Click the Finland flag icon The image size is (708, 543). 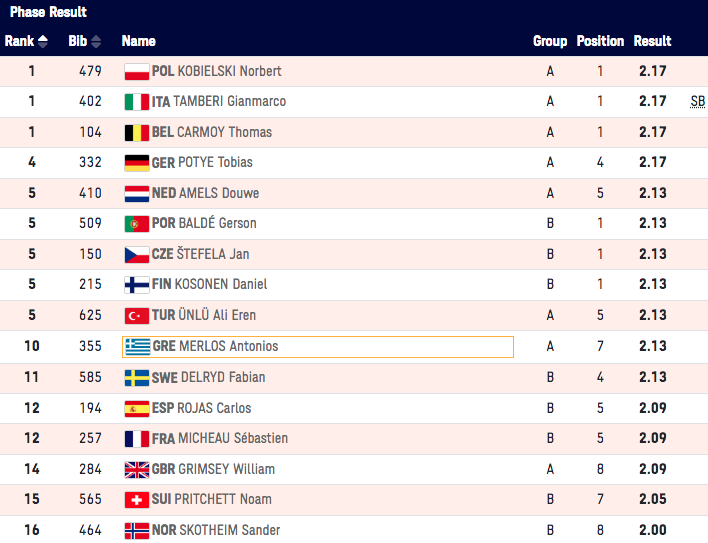click(x=136, y=285)
